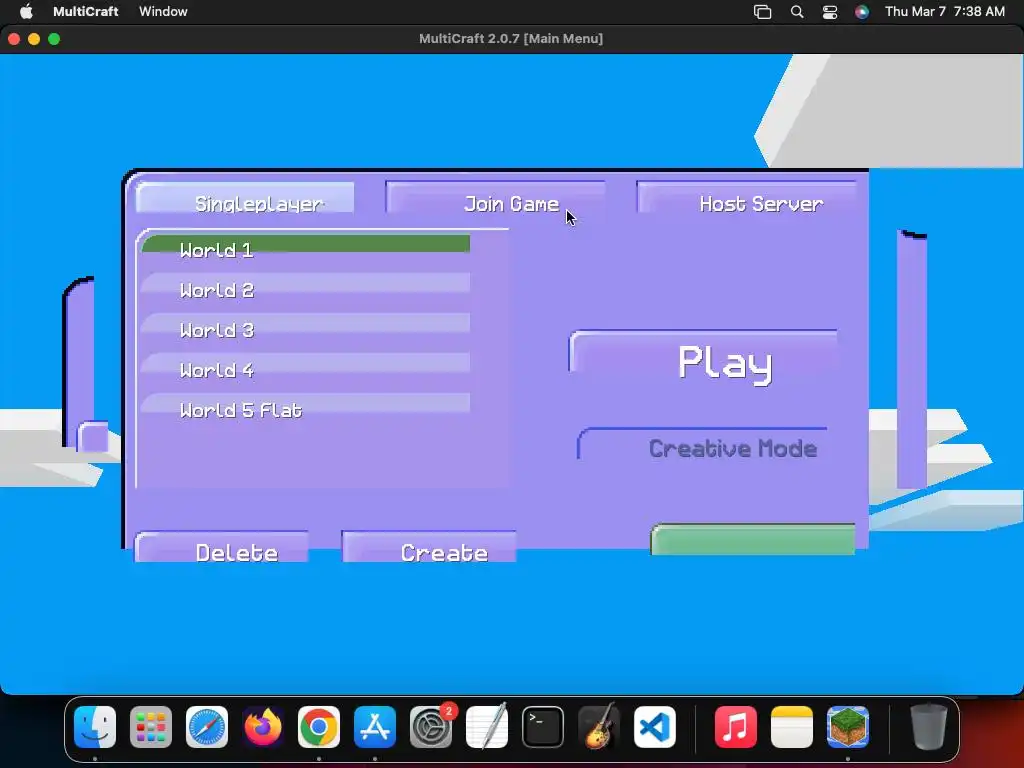Screen dimensions: 1024x768
Task: Click the blank green button below Creative Mode
Action: point(753,540)
